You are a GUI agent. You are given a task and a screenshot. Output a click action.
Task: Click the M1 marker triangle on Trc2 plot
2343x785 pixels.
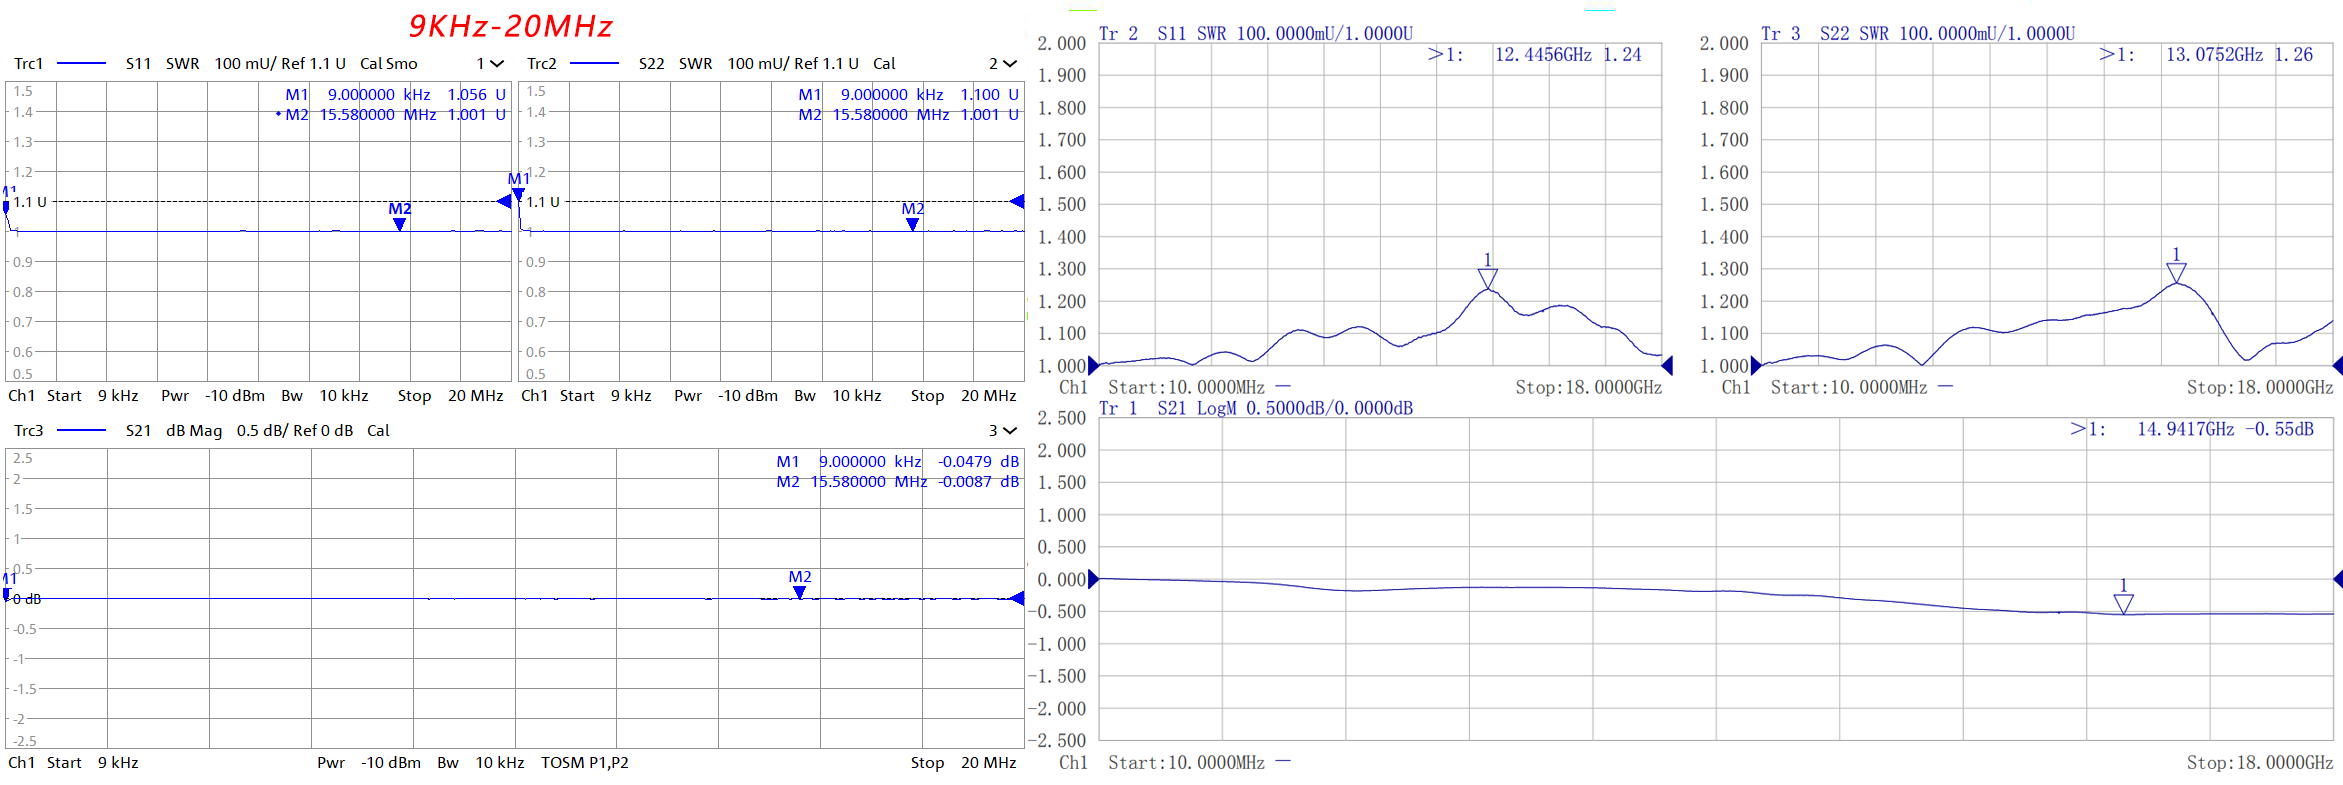pyautogui.click(x=518, y=193)
